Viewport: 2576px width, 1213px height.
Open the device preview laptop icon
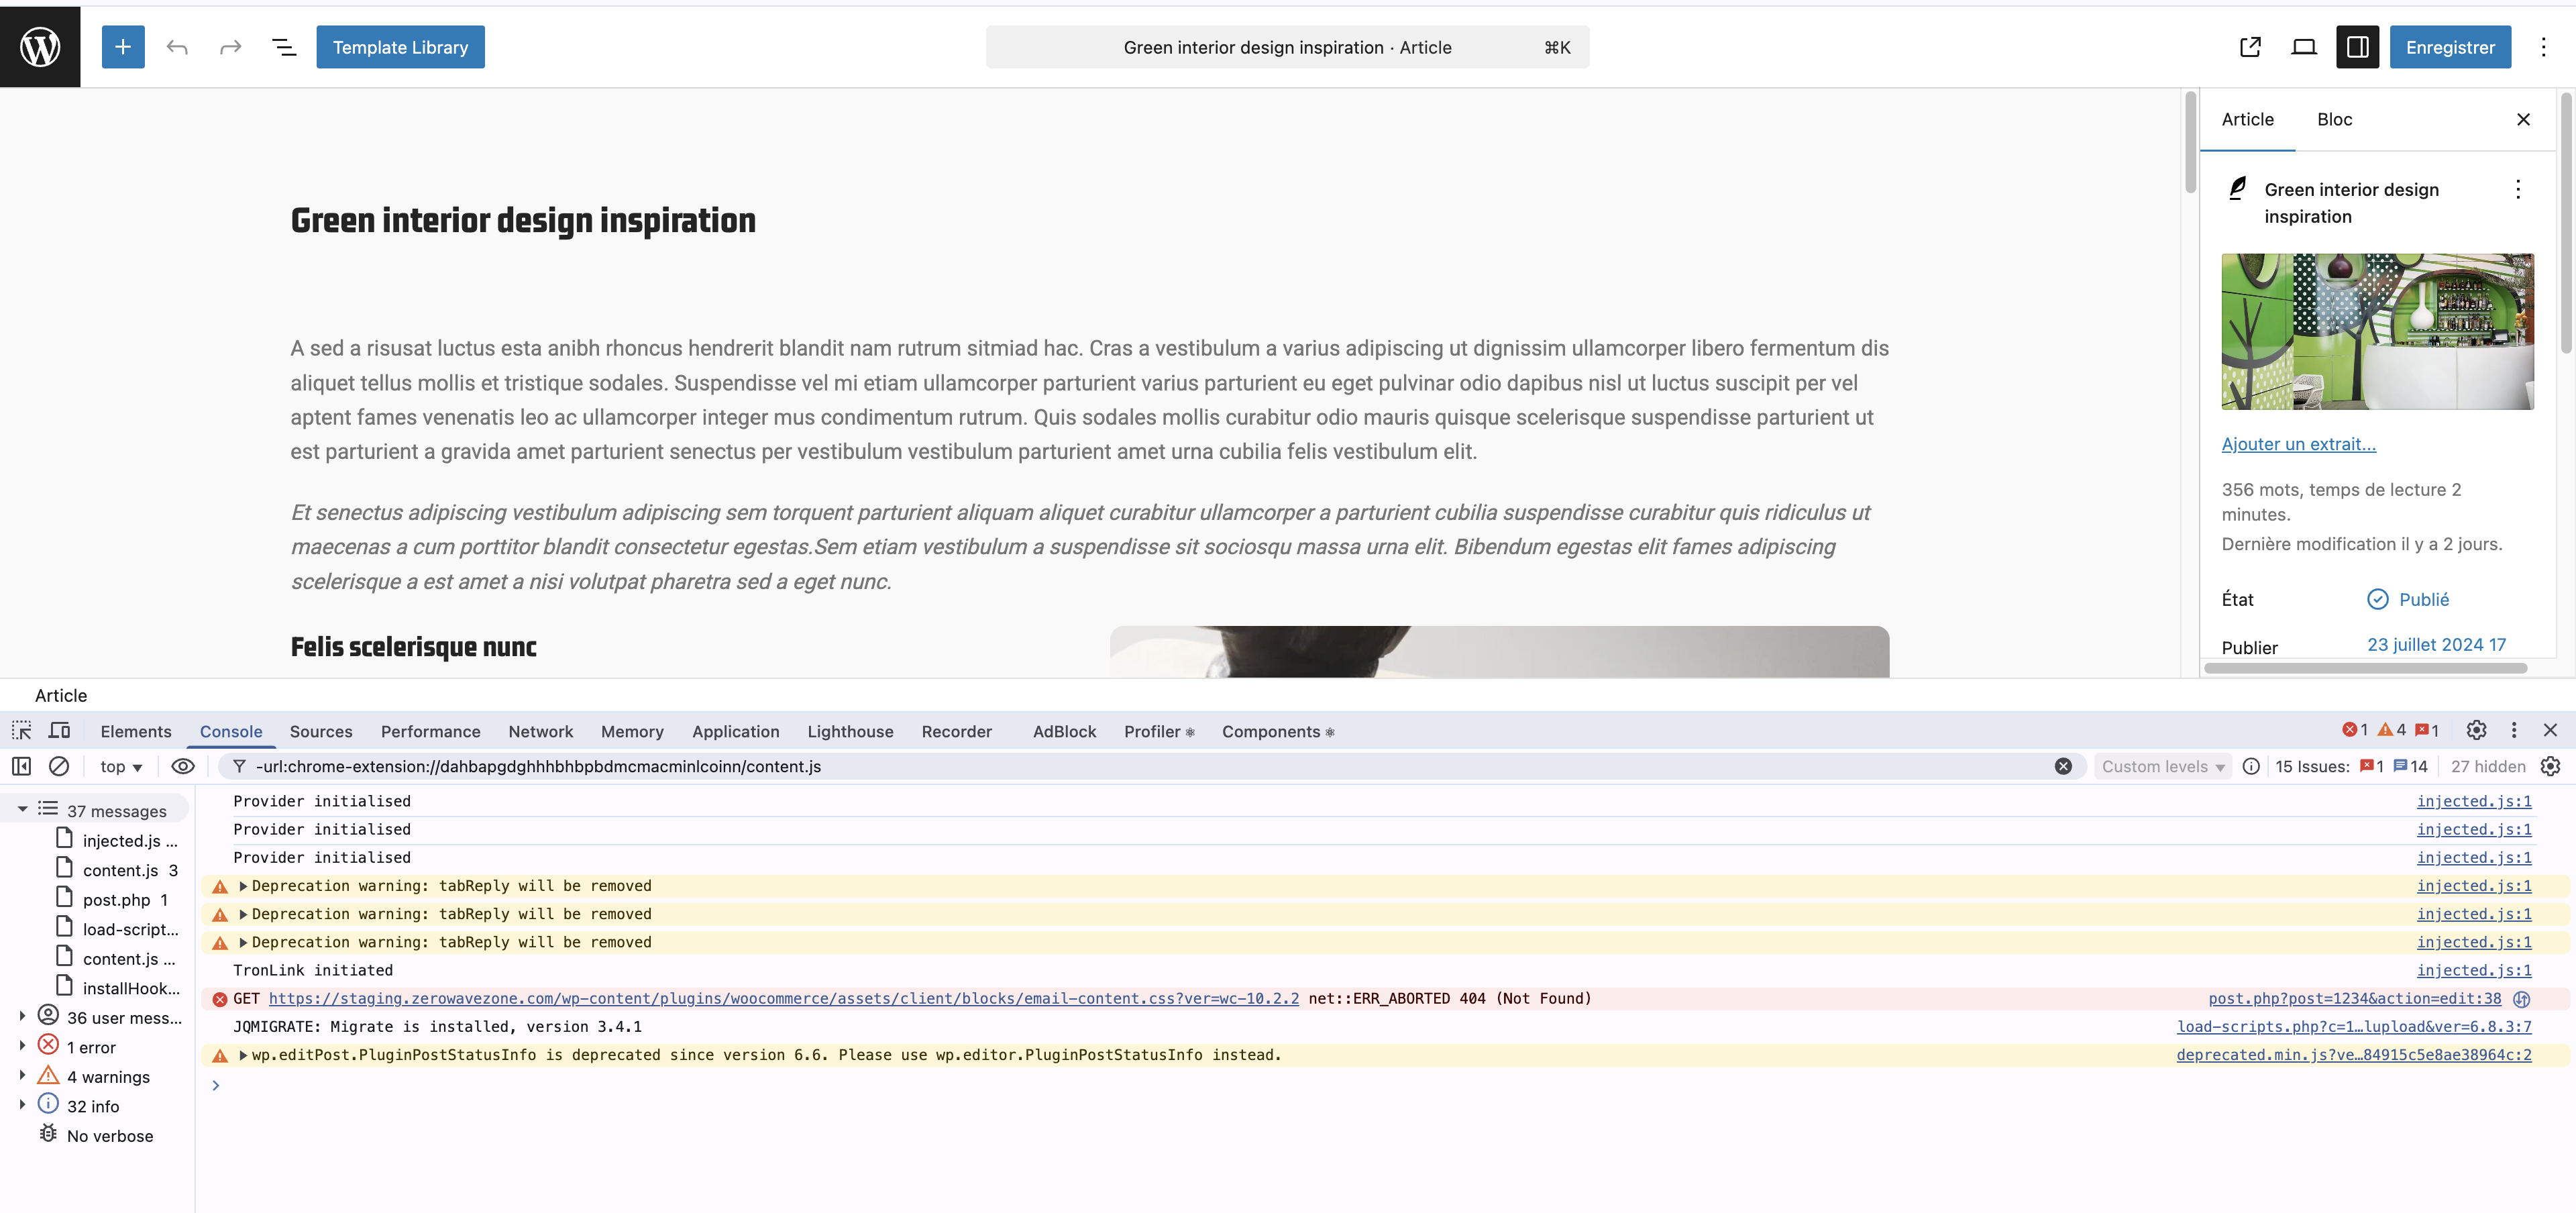tap(2304, 47)
